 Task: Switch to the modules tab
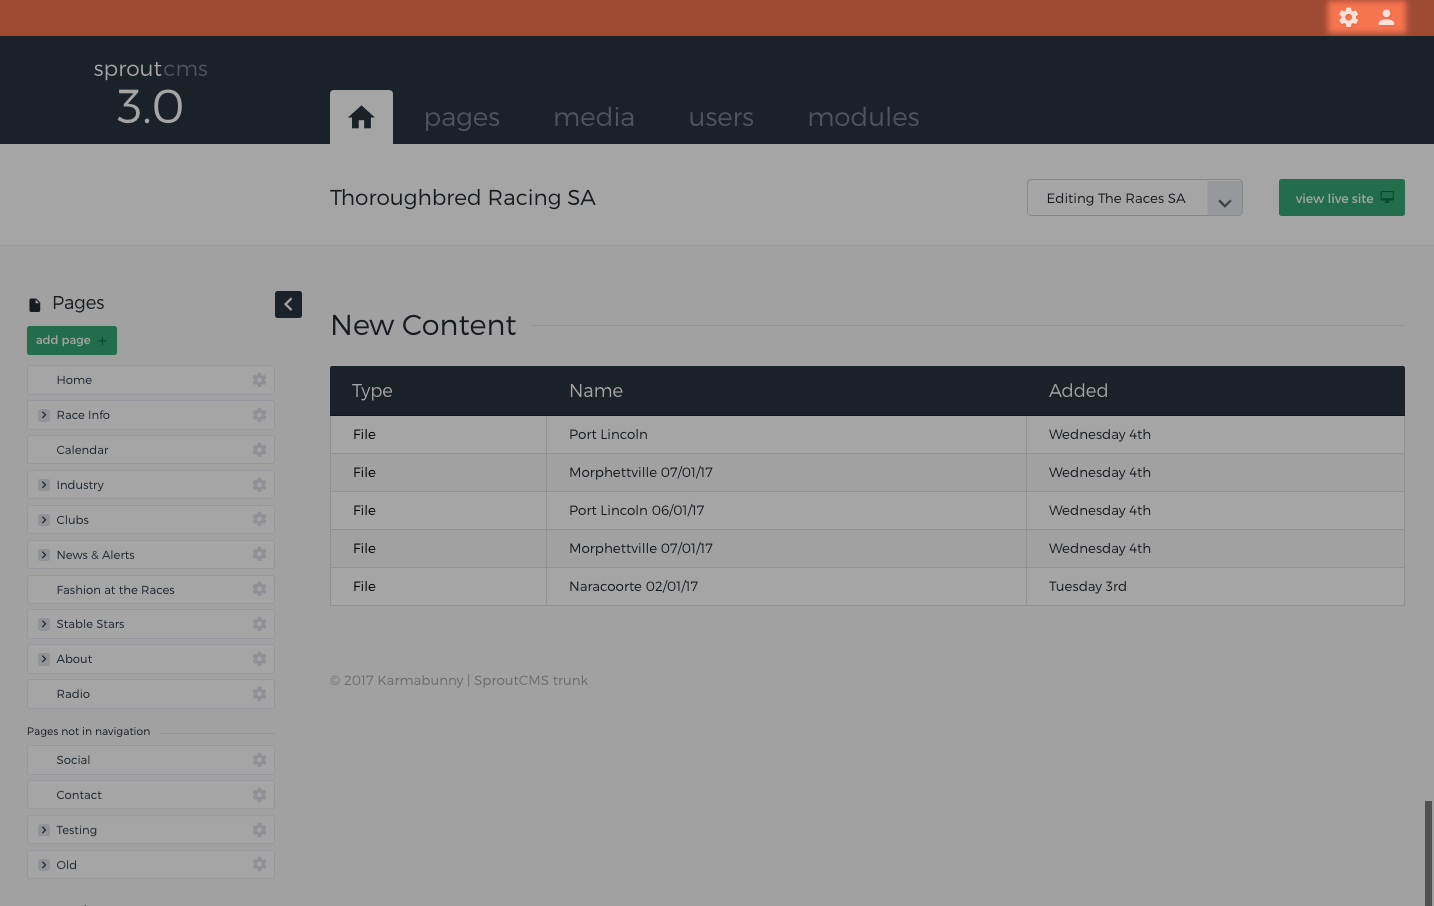point(863,117)
